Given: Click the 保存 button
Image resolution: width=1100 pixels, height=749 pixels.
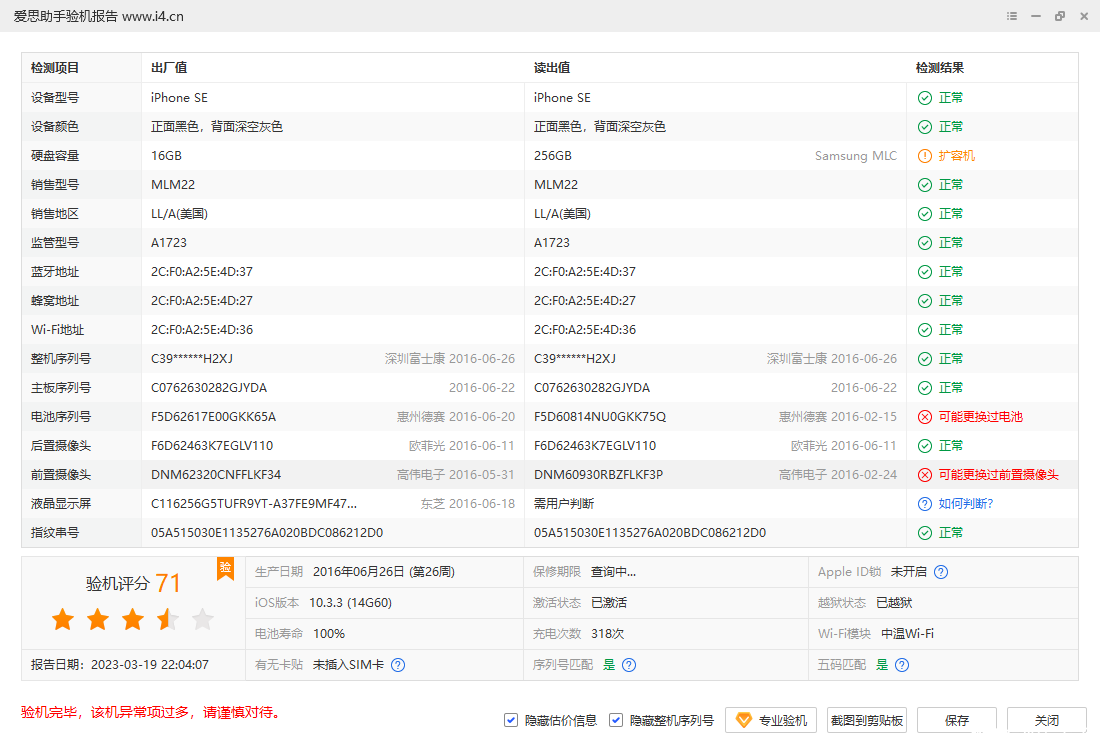Looking at the screenshot, I should (x=957, y=720).
